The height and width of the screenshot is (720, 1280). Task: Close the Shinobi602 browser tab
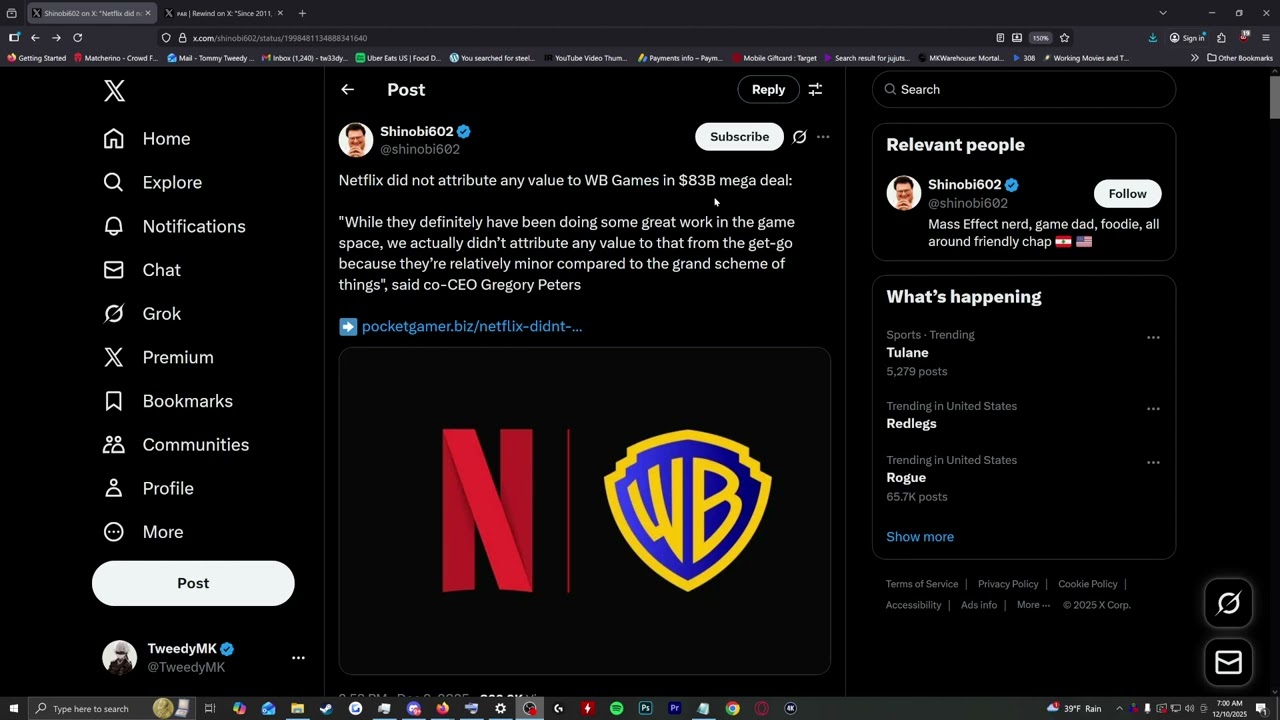pyautogui.click(x=148, y=13)
